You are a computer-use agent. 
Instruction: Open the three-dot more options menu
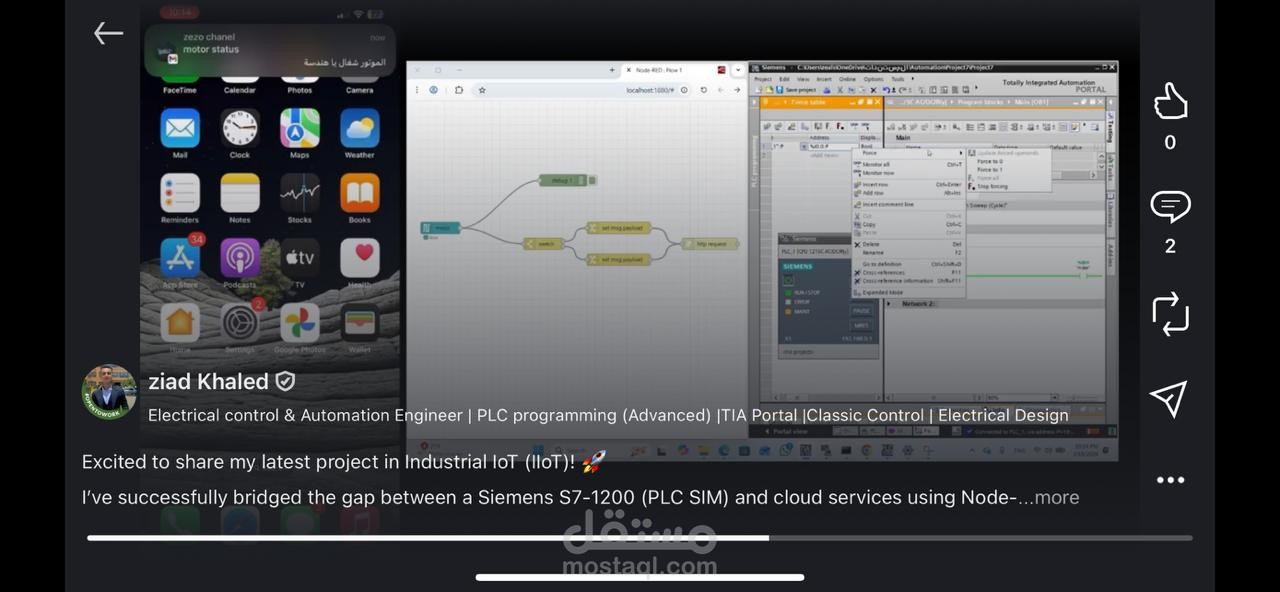(1170, 480)
